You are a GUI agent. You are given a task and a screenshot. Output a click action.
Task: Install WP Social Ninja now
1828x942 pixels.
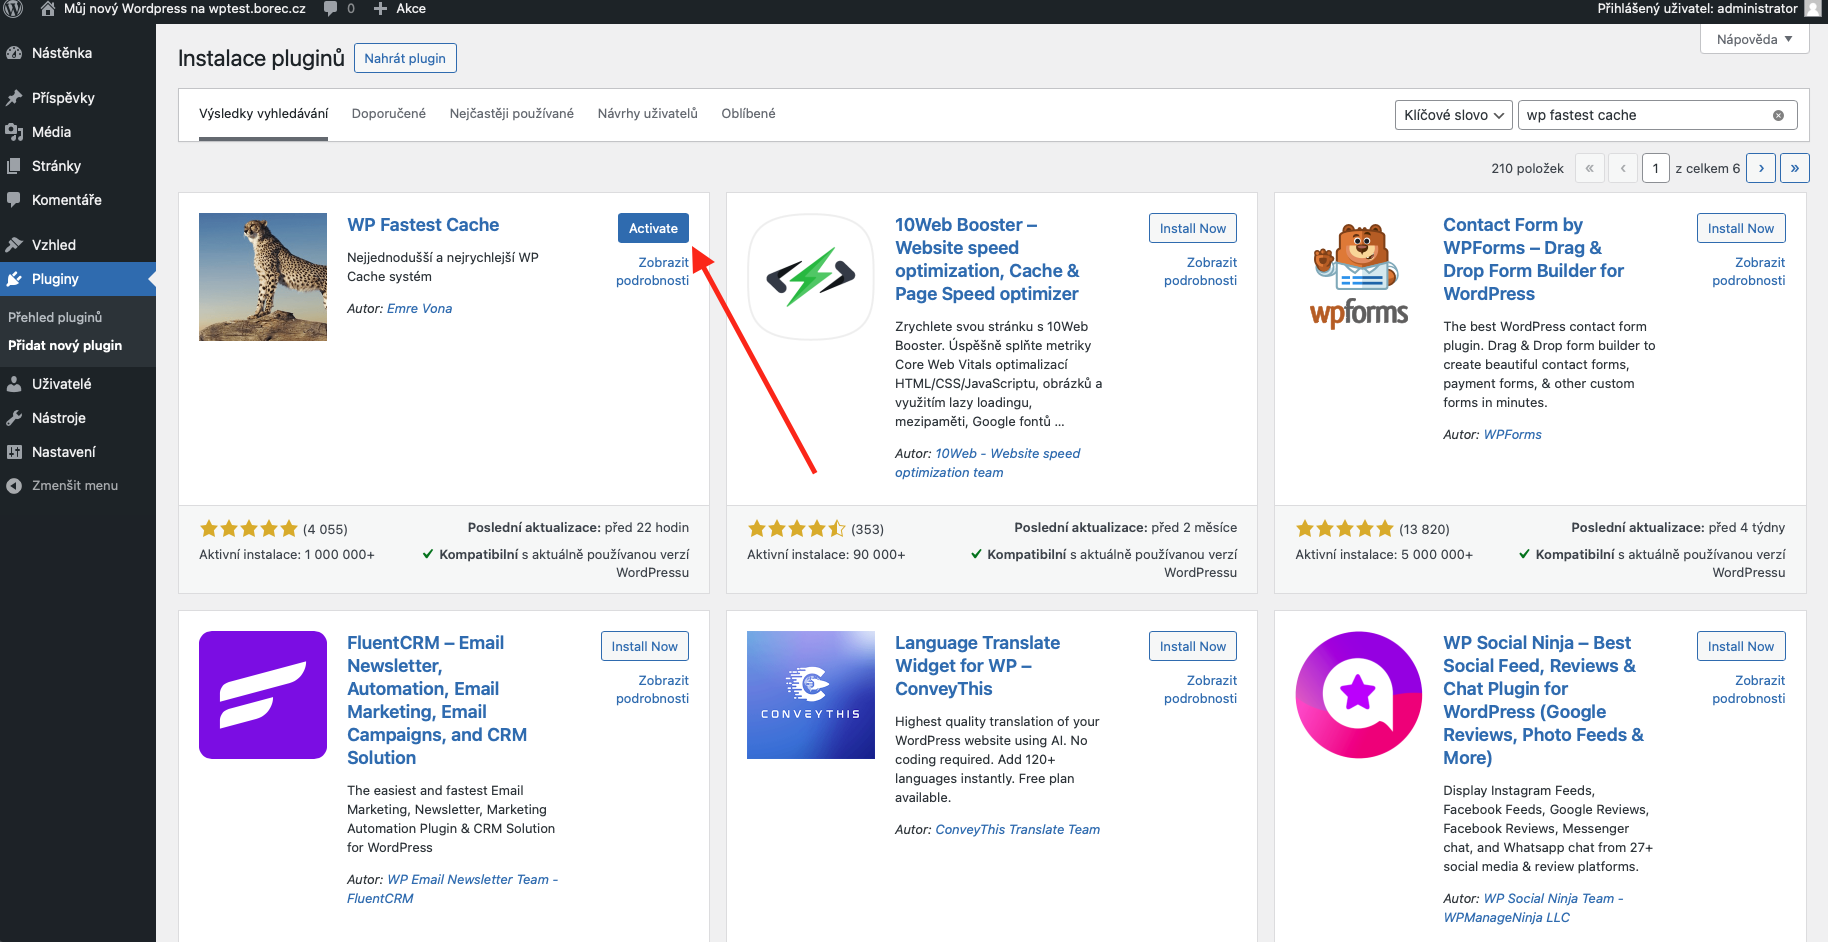pyautogui.click(x=1741, y=646)
